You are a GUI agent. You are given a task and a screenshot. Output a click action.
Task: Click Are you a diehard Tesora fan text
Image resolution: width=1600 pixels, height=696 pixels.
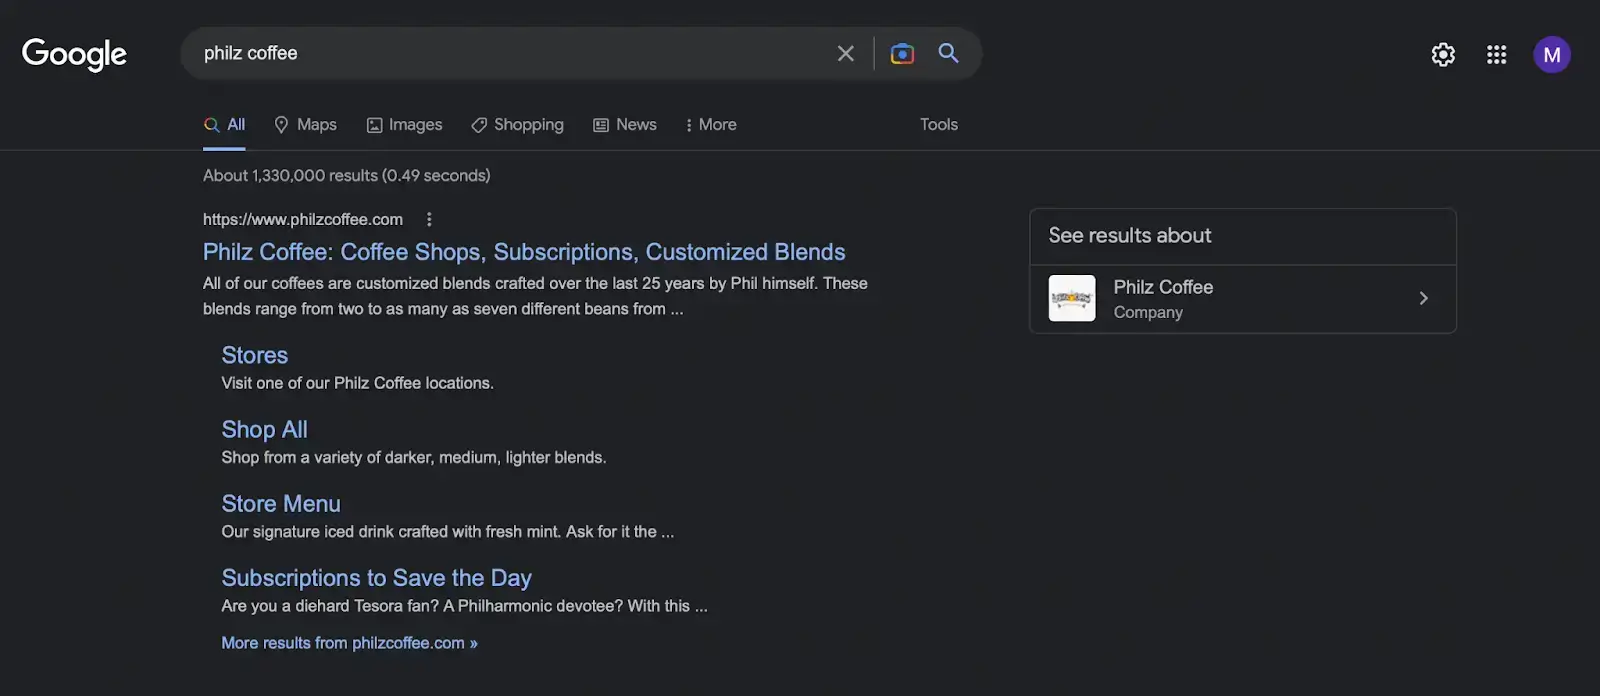point(464,606)
